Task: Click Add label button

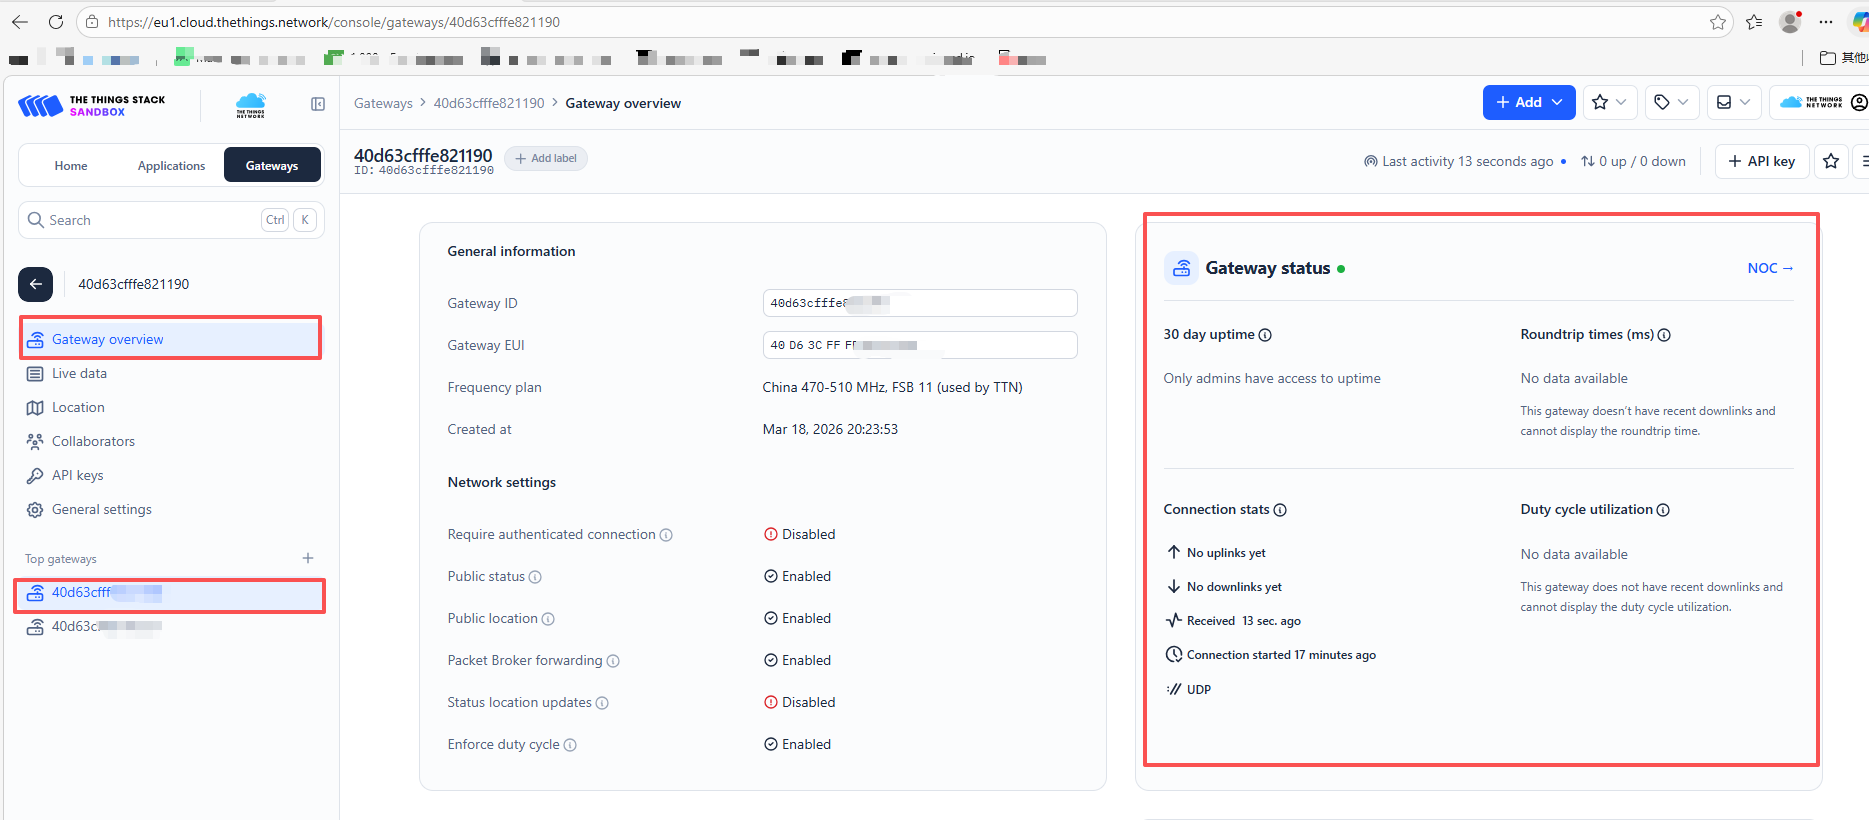Action: coord(546,158)
